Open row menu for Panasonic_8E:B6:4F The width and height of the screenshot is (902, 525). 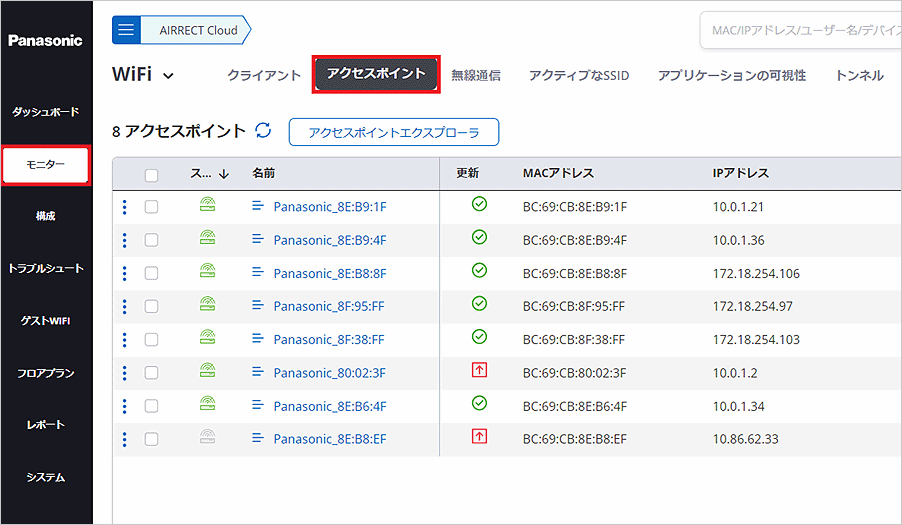pyautogui.click(x=125, y=407)
